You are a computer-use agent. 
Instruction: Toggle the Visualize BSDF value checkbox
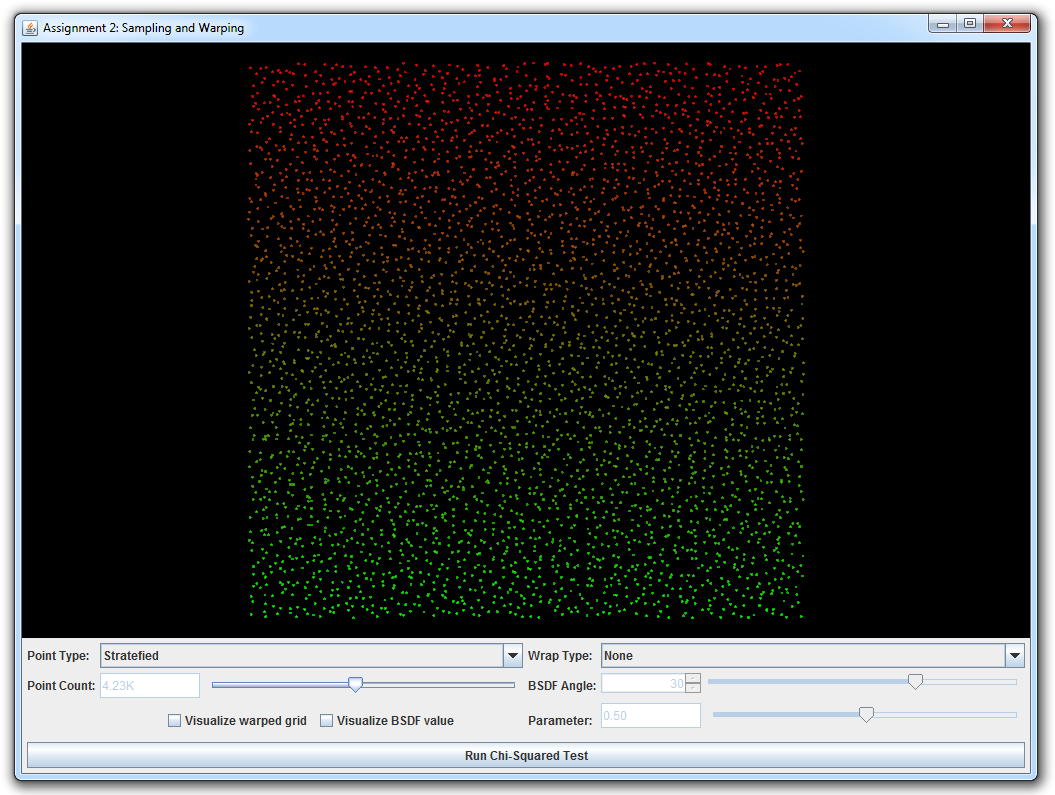click(327, 720)
